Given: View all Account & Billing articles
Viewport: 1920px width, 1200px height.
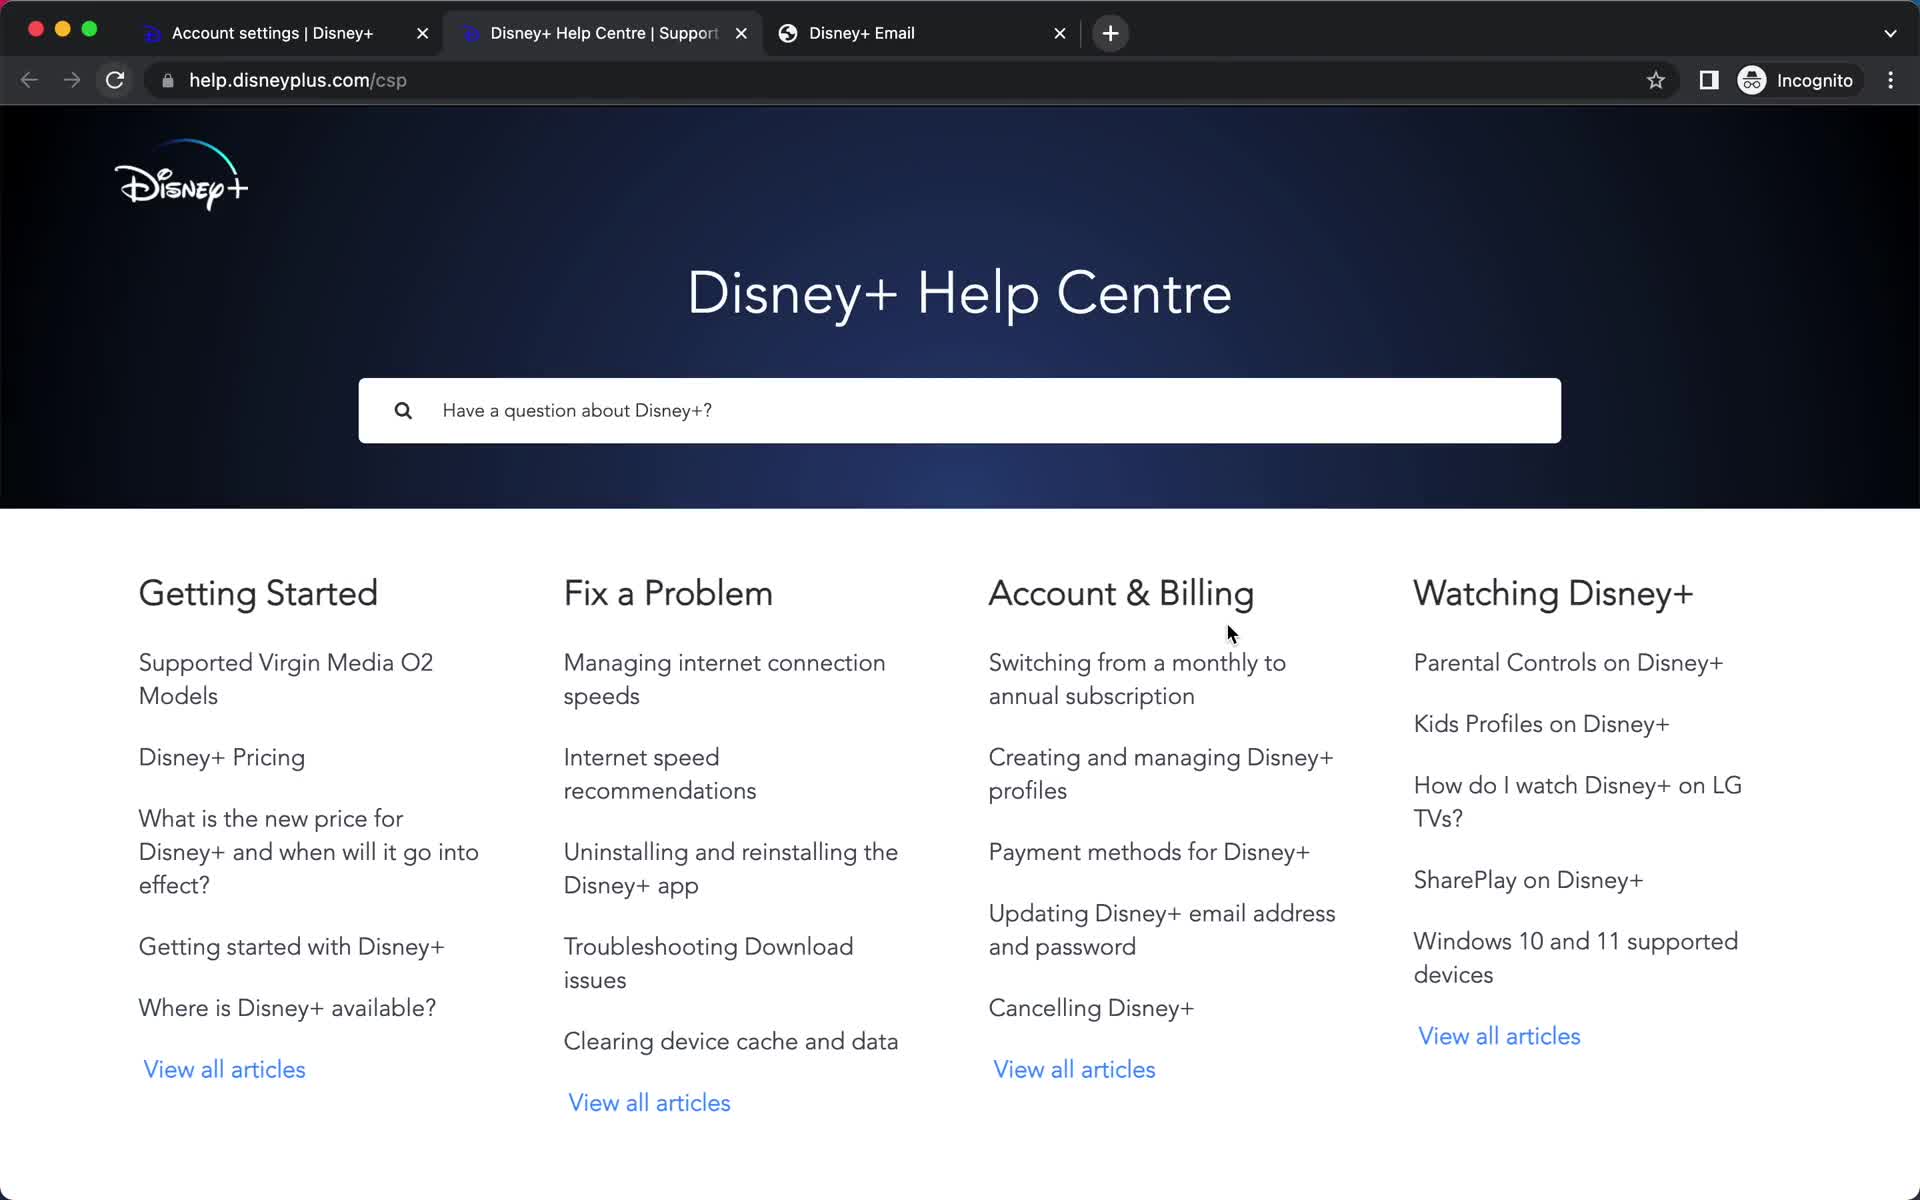Looking at the screenshot, I should coord(1074,1069).
